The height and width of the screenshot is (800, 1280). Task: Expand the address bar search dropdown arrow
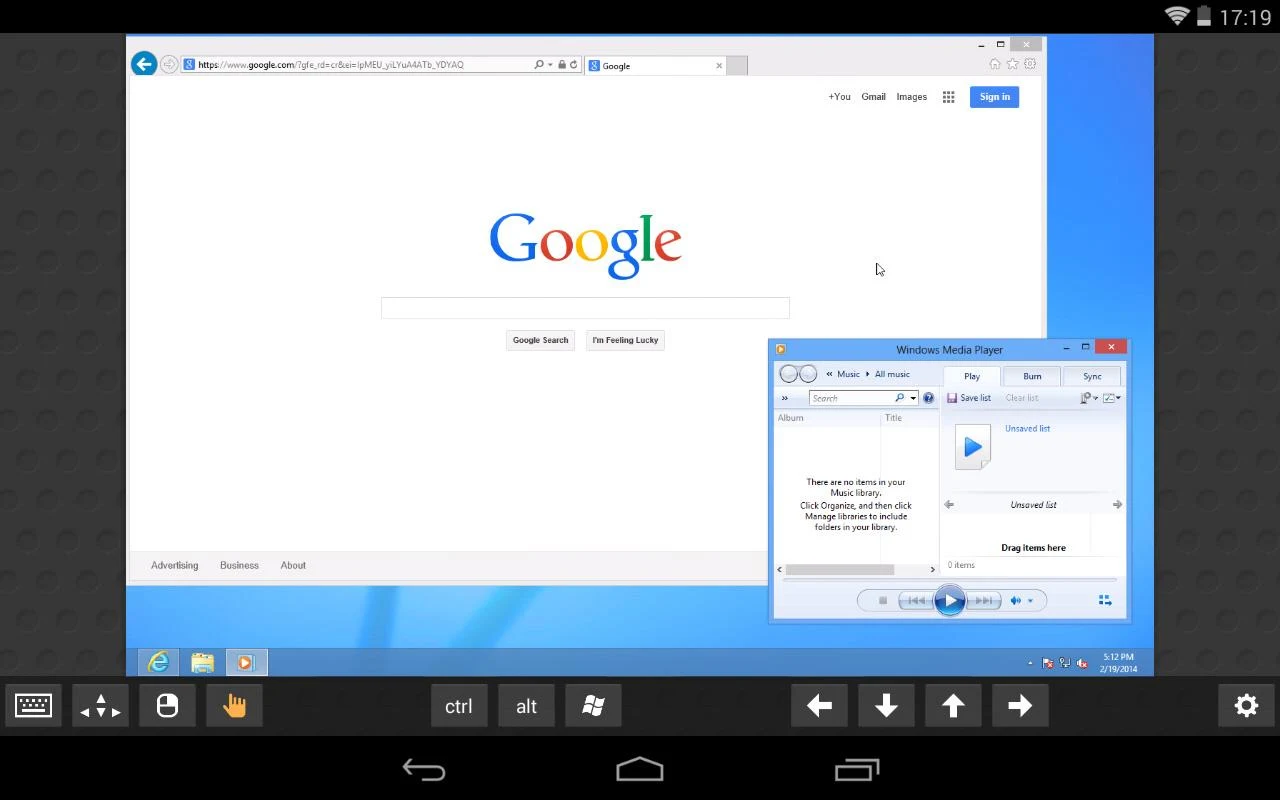[x=550, y=65]
